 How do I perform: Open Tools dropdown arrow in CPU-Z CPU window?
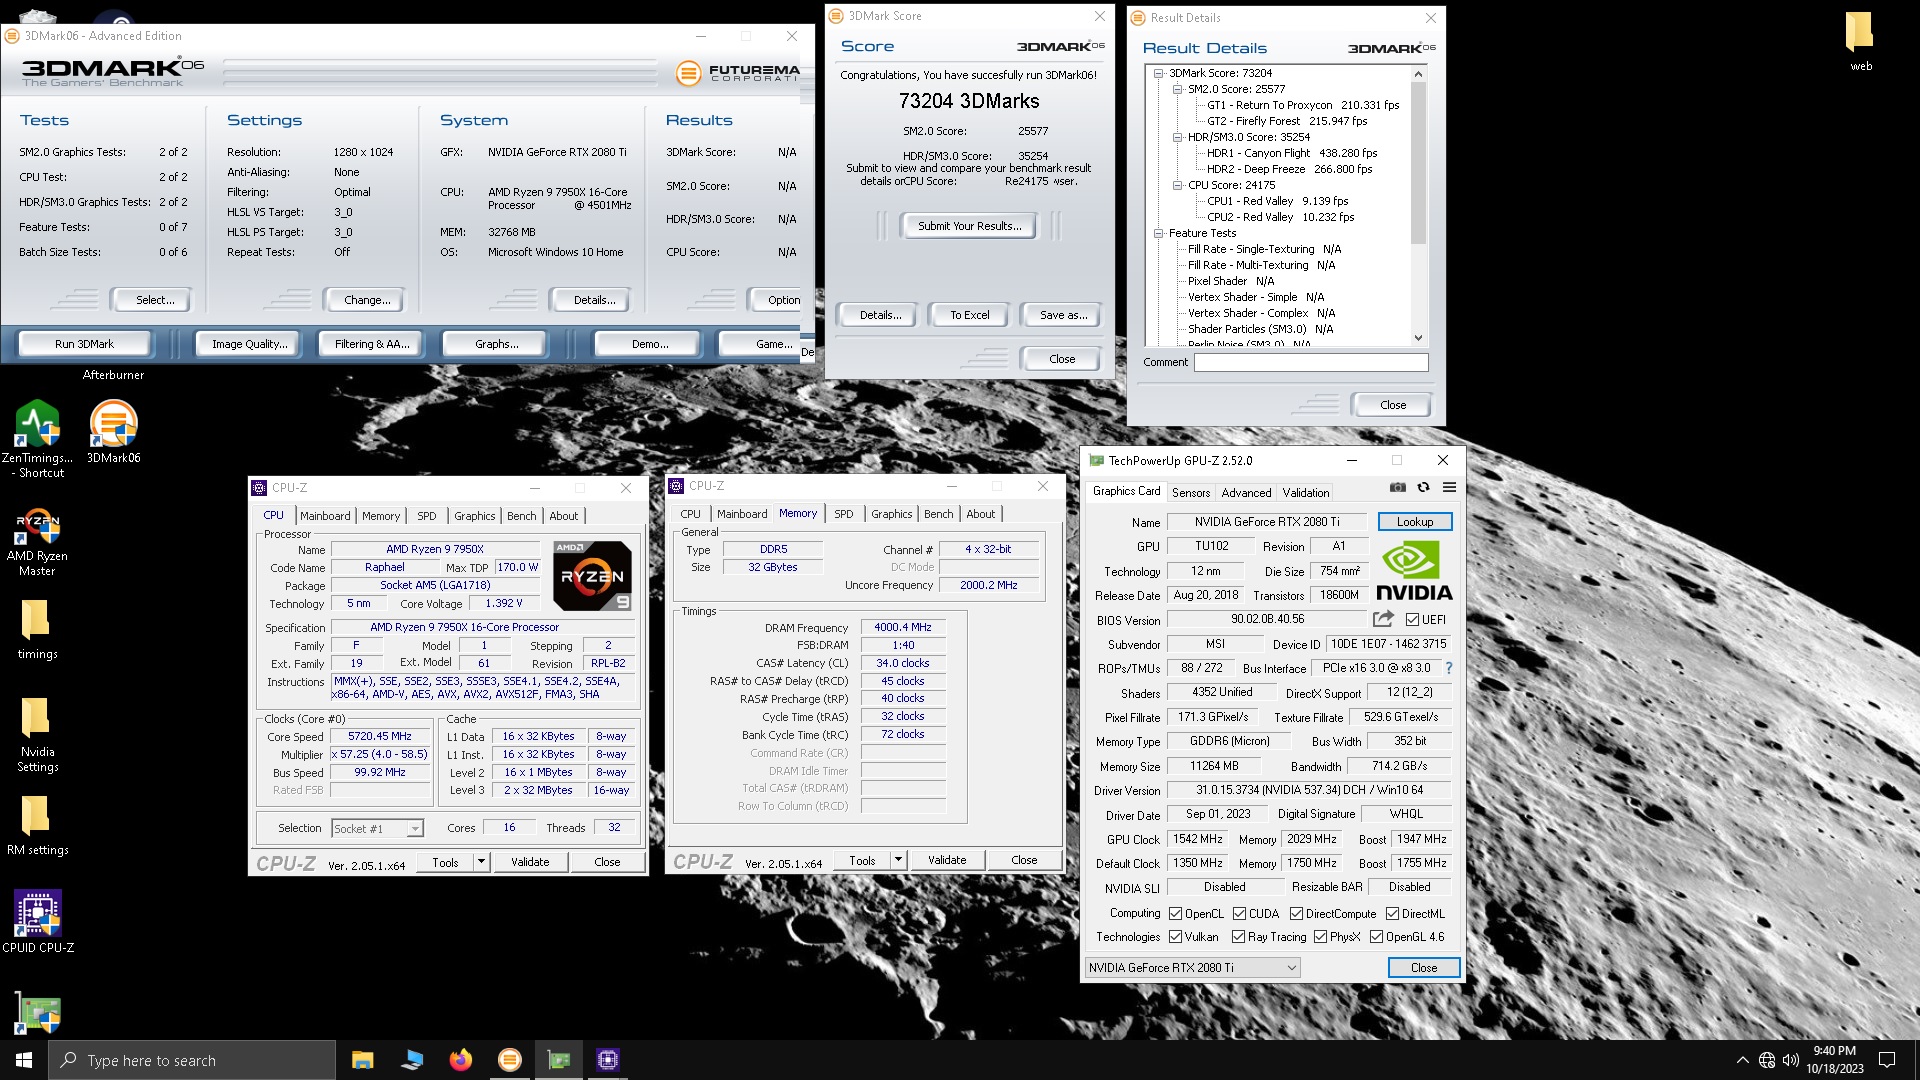coord(481,862)
